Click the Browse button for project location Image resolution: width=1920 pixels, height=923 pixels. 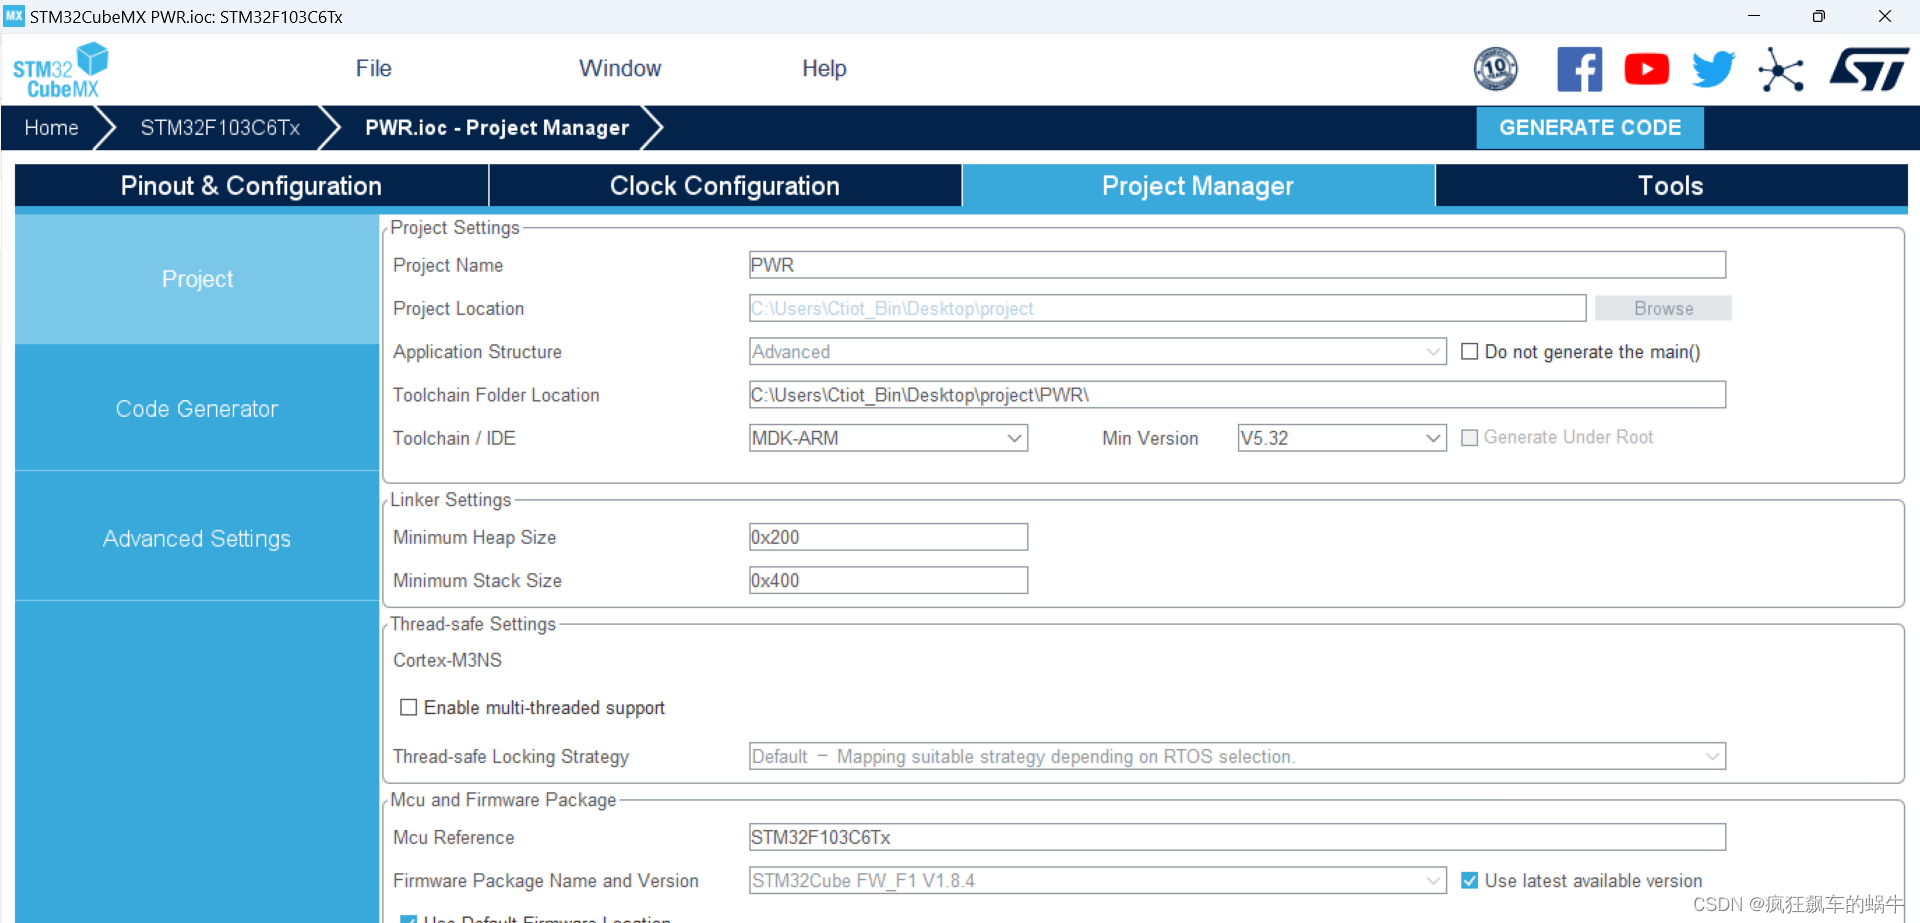pos(1663,308)
